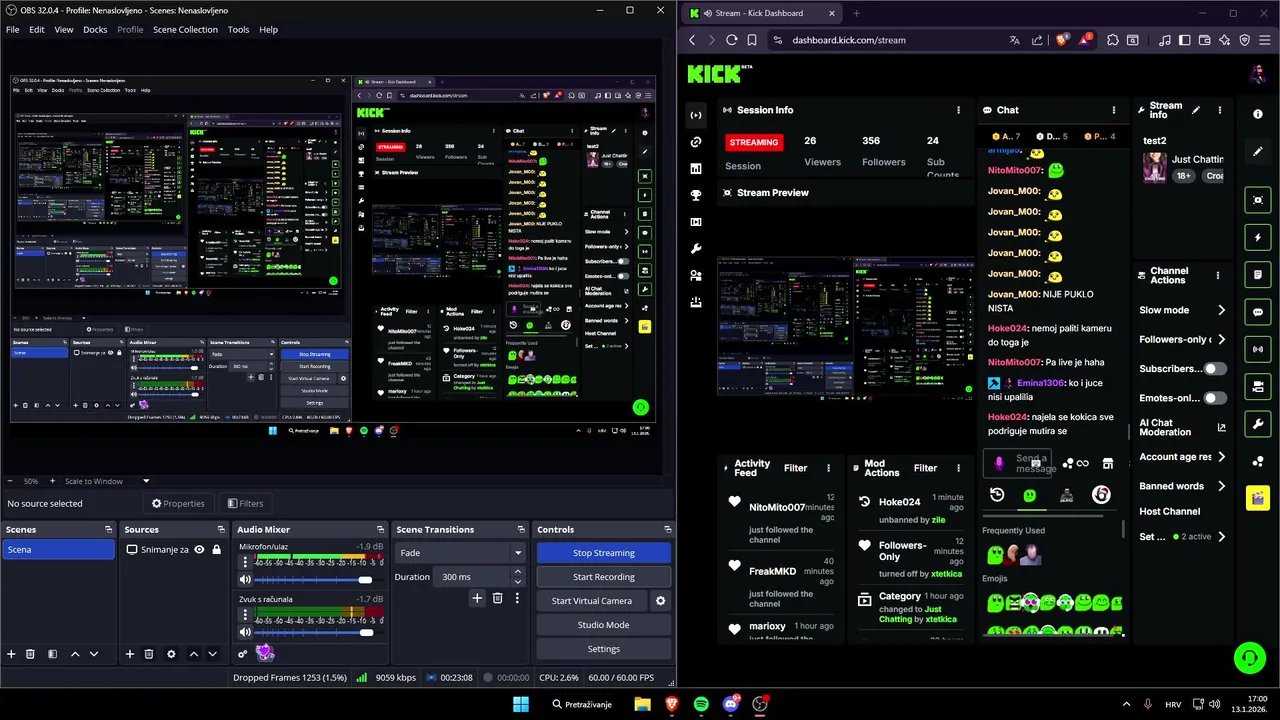Expand Slow mode settings

(x=1221, y=310)
